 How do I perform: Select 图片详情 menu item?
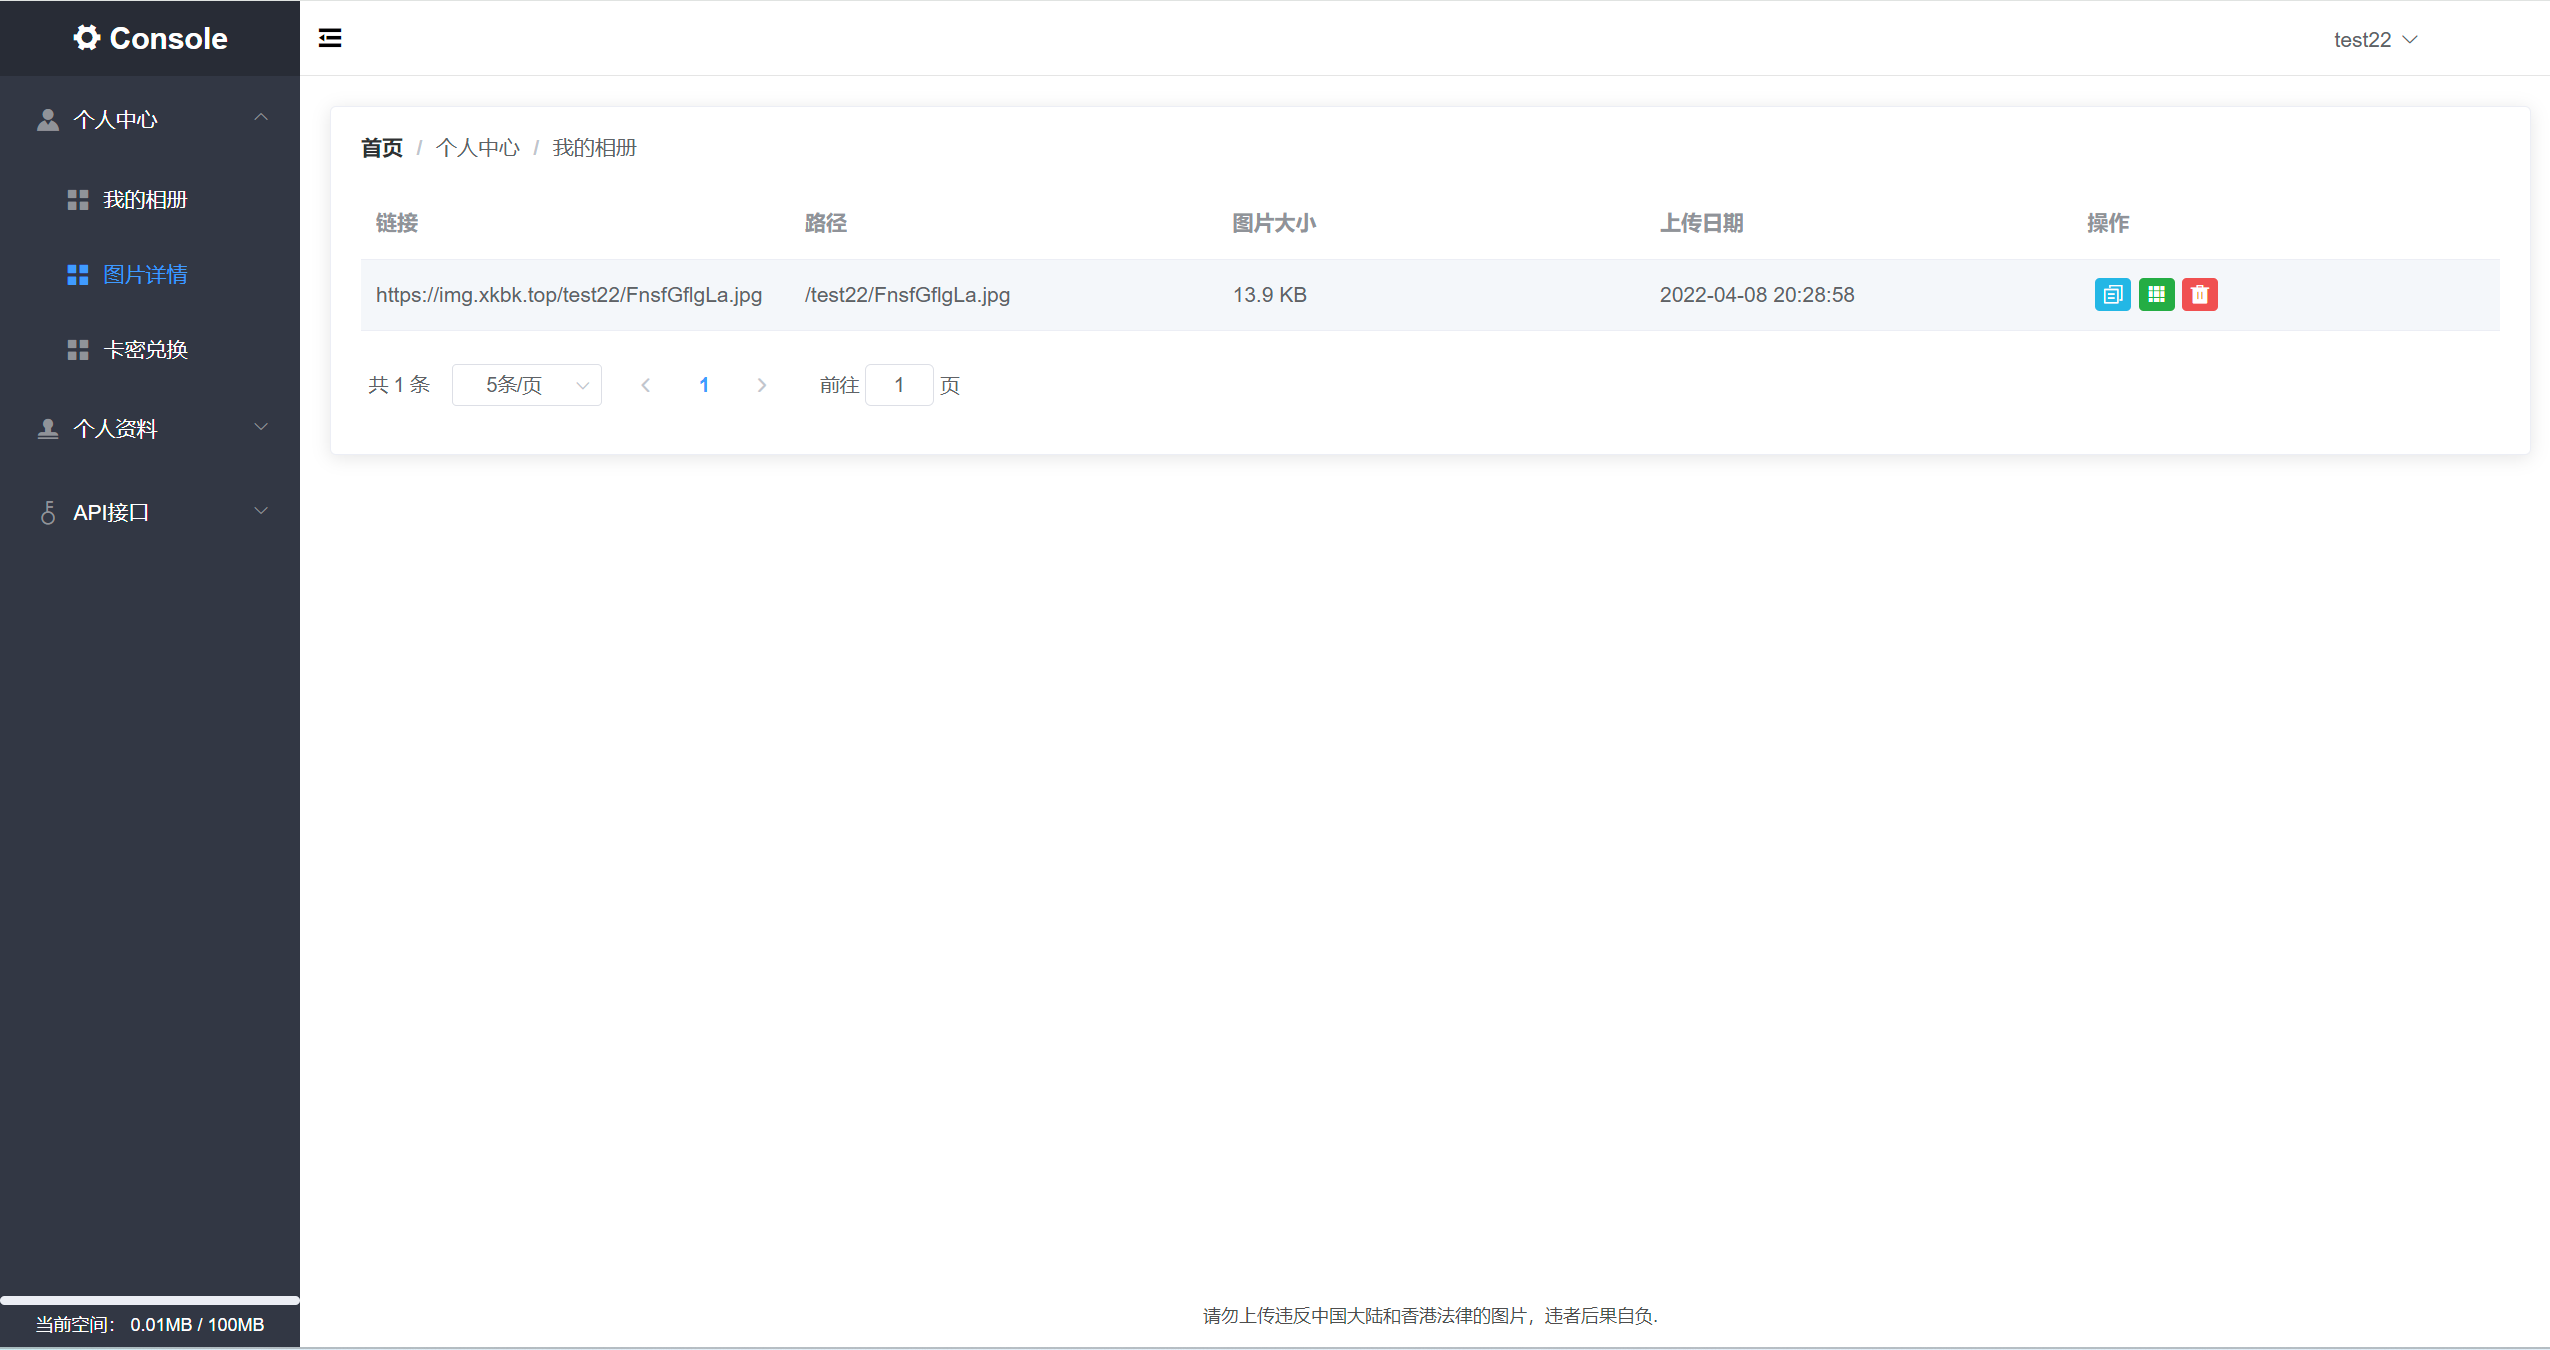coord(145,275)
